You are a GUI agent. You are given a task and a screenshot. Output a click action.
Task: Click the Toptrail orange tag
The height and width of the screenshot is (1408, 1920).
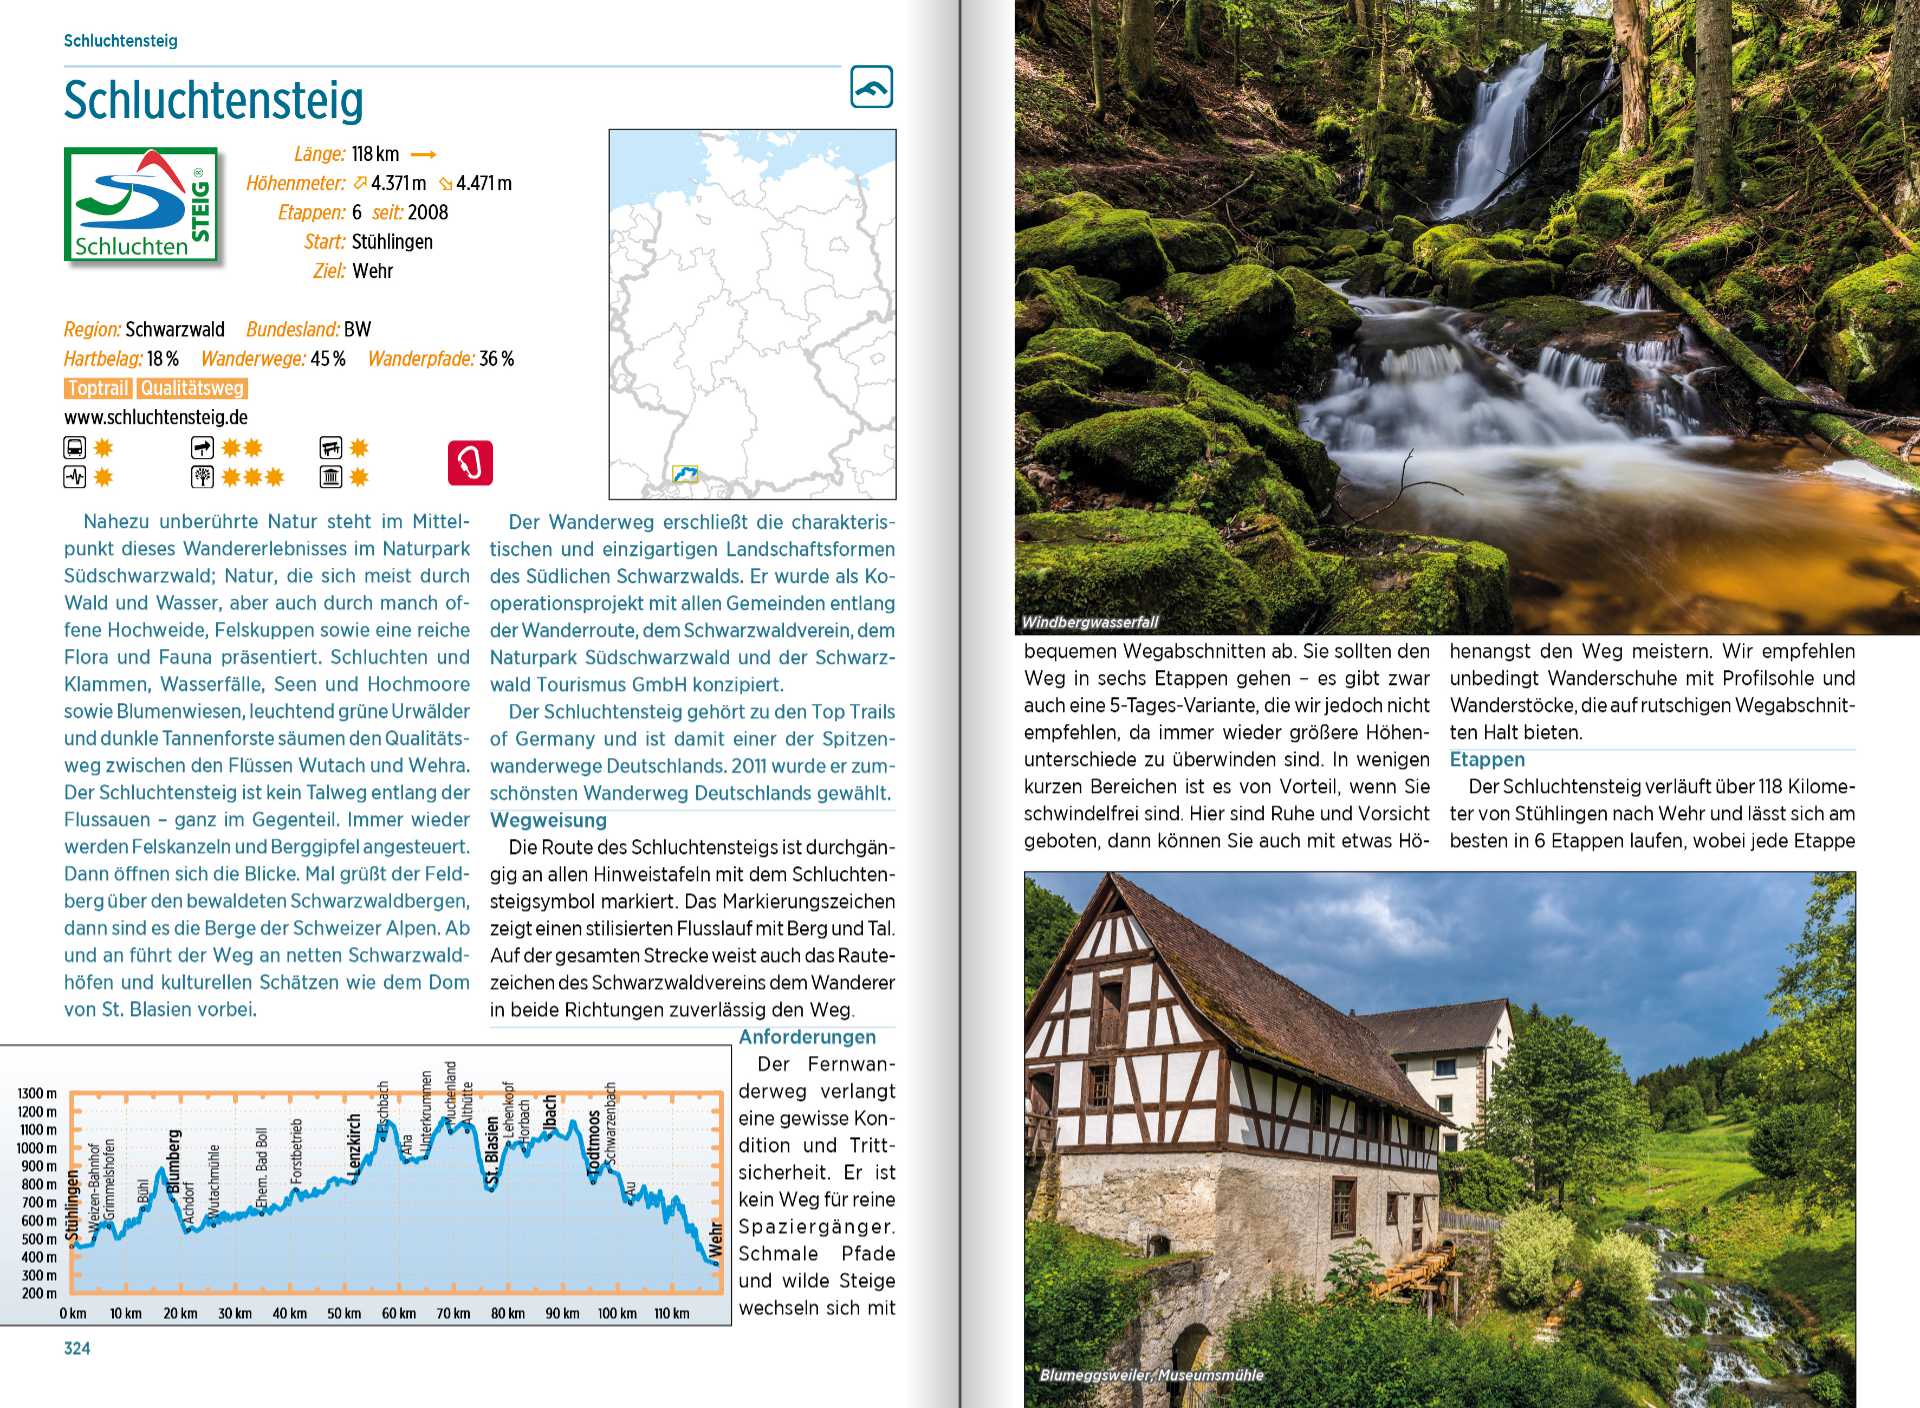[x=98, y=388]
